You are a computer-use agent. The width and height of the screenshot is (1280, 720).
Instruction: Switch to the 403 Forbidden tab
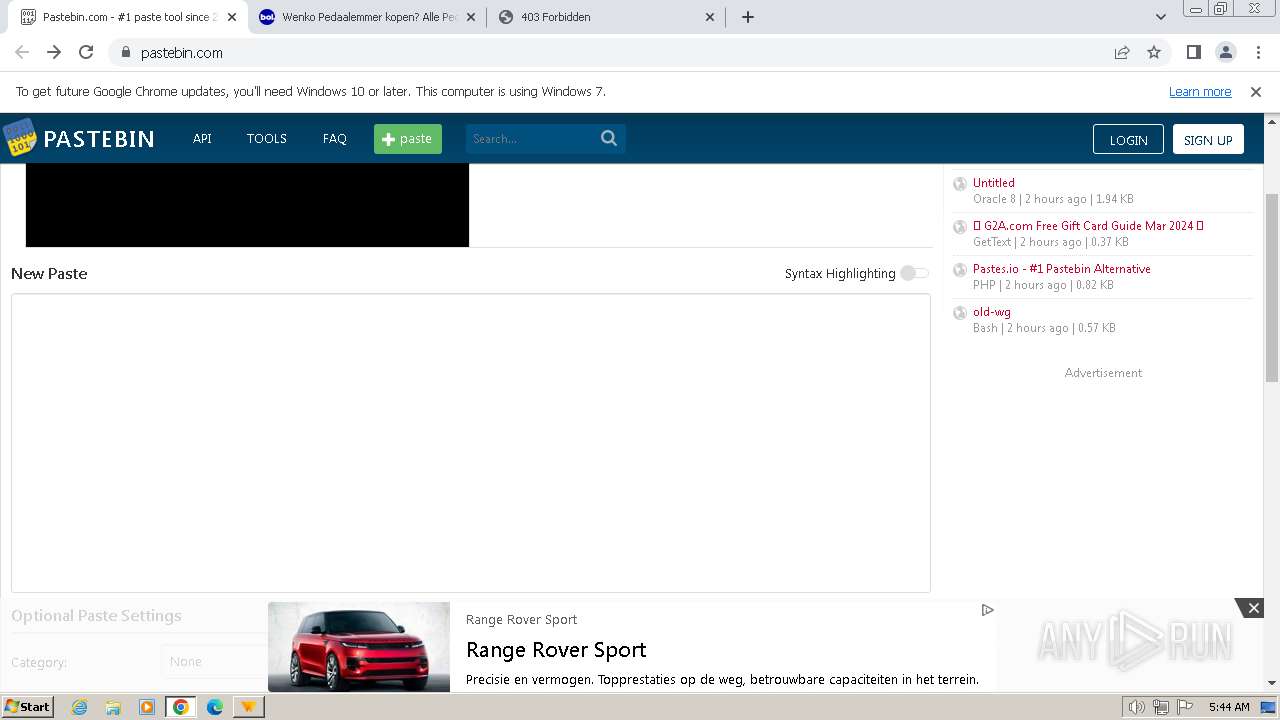click(606, 17)
